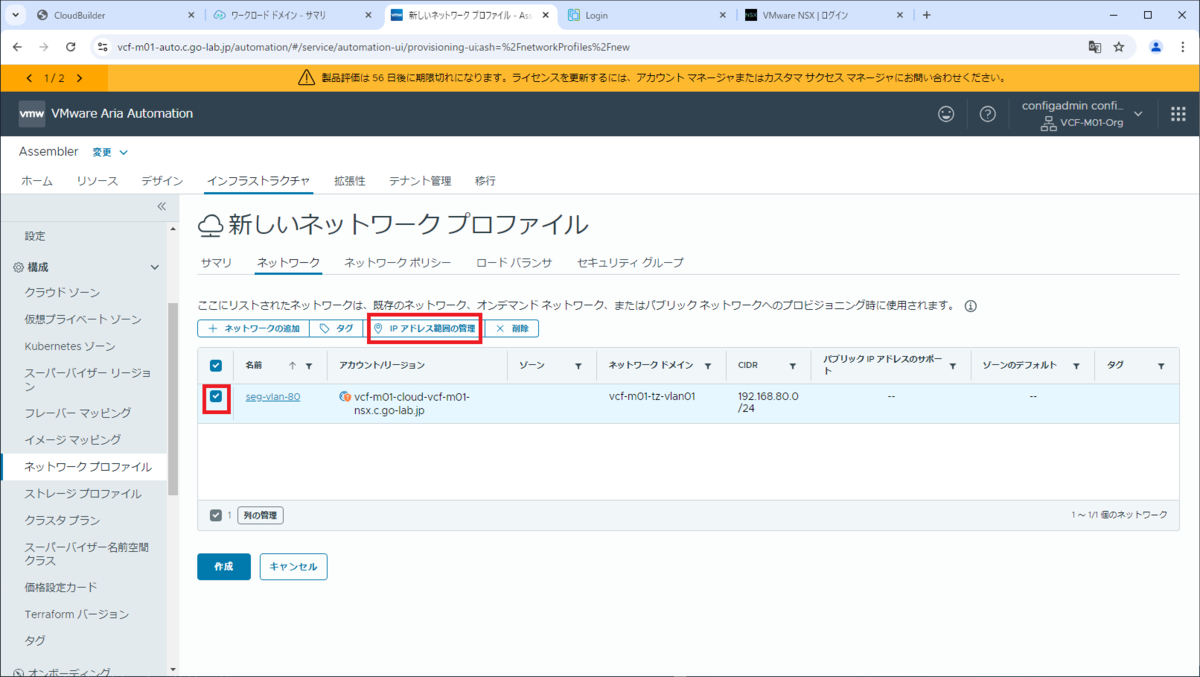The height and width of the screenshot is (677, 1200).
Task: Open the テナント管理 menu
Action: point(420,181)
